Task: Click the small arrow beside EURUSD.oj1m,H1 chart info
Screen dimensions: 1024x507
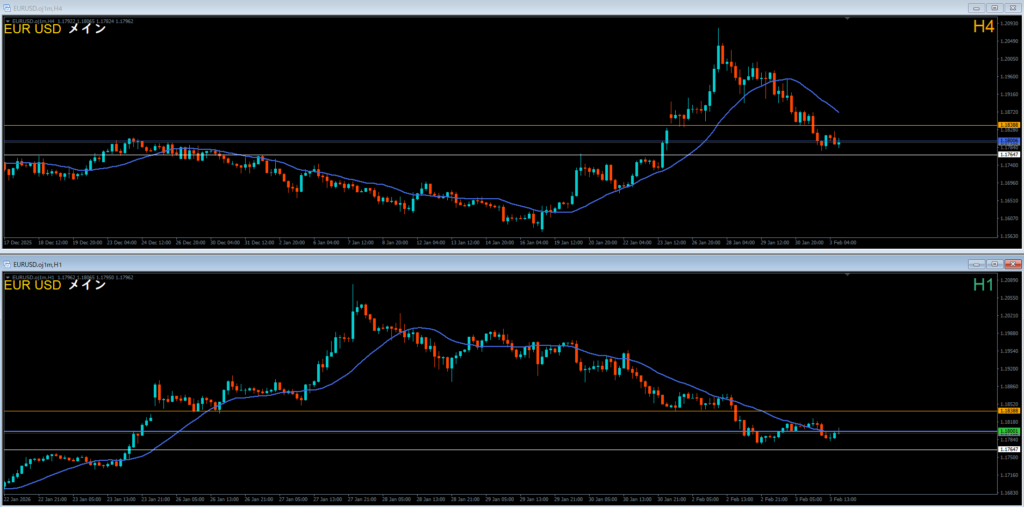Action: point(7,276)
